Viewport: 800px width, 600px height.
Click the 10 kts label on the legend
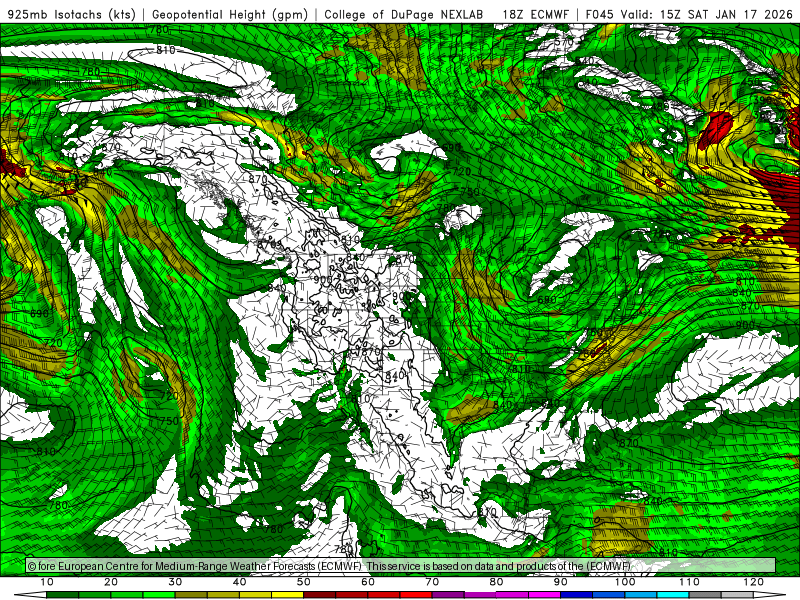pos(46,582)
